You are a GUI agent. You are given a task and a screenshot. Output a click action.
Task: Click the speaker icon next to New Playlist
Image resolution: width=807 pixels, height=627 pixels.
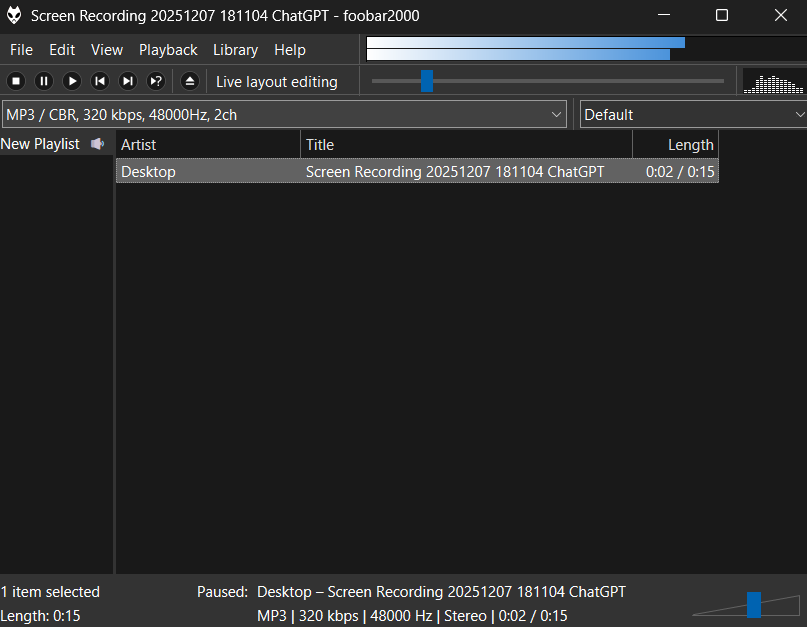coord(97,144)
